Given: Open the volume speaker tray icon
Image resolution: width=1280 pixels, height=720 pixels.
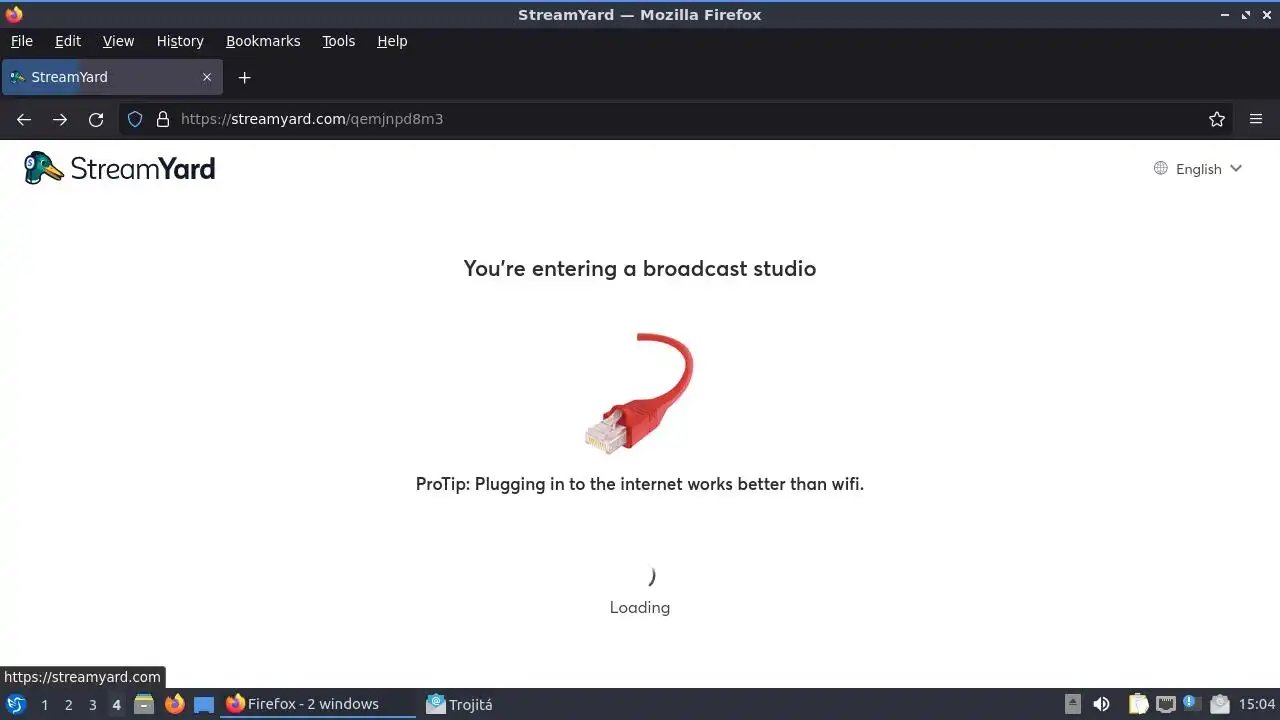Looking at the screenshot, I should (1101, 704).
